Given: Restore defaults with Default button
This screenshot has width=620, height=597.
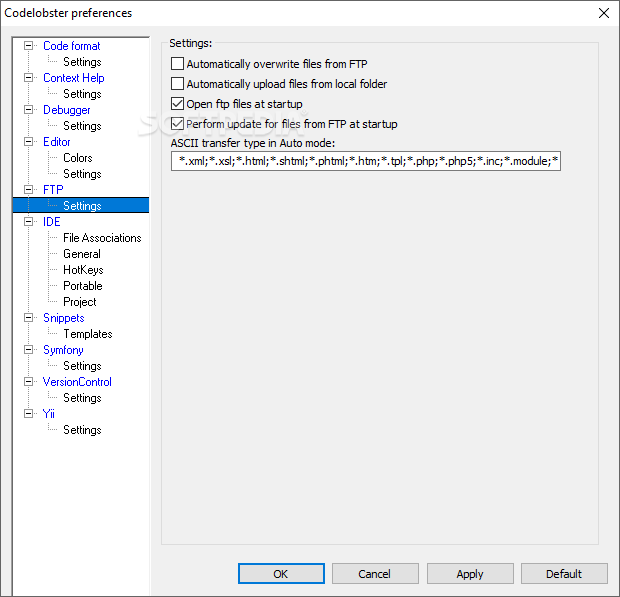Looking at the screenshot, I should [564, 574].
